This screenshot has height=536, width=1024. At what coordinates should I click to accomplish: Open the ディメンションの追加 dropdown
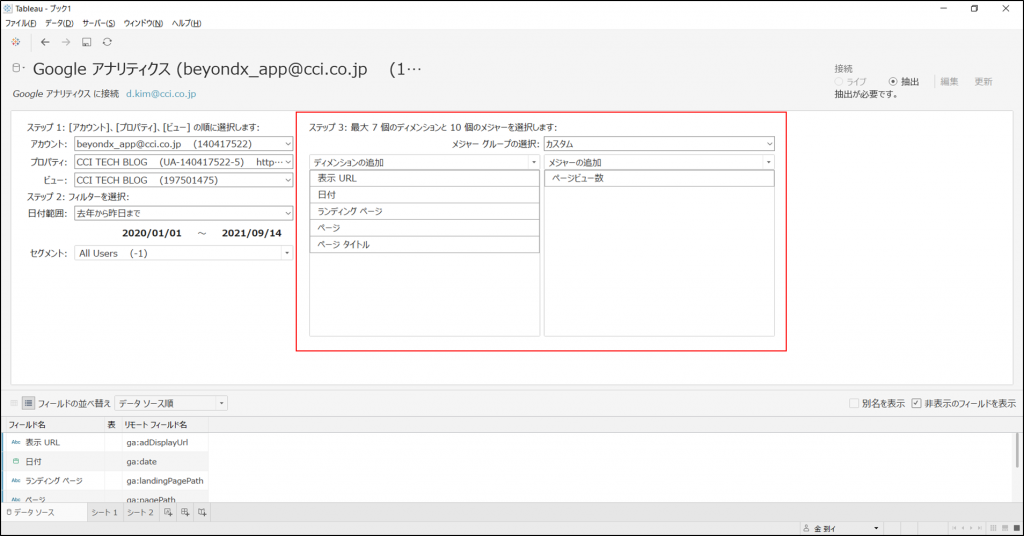tap(424, 162)
